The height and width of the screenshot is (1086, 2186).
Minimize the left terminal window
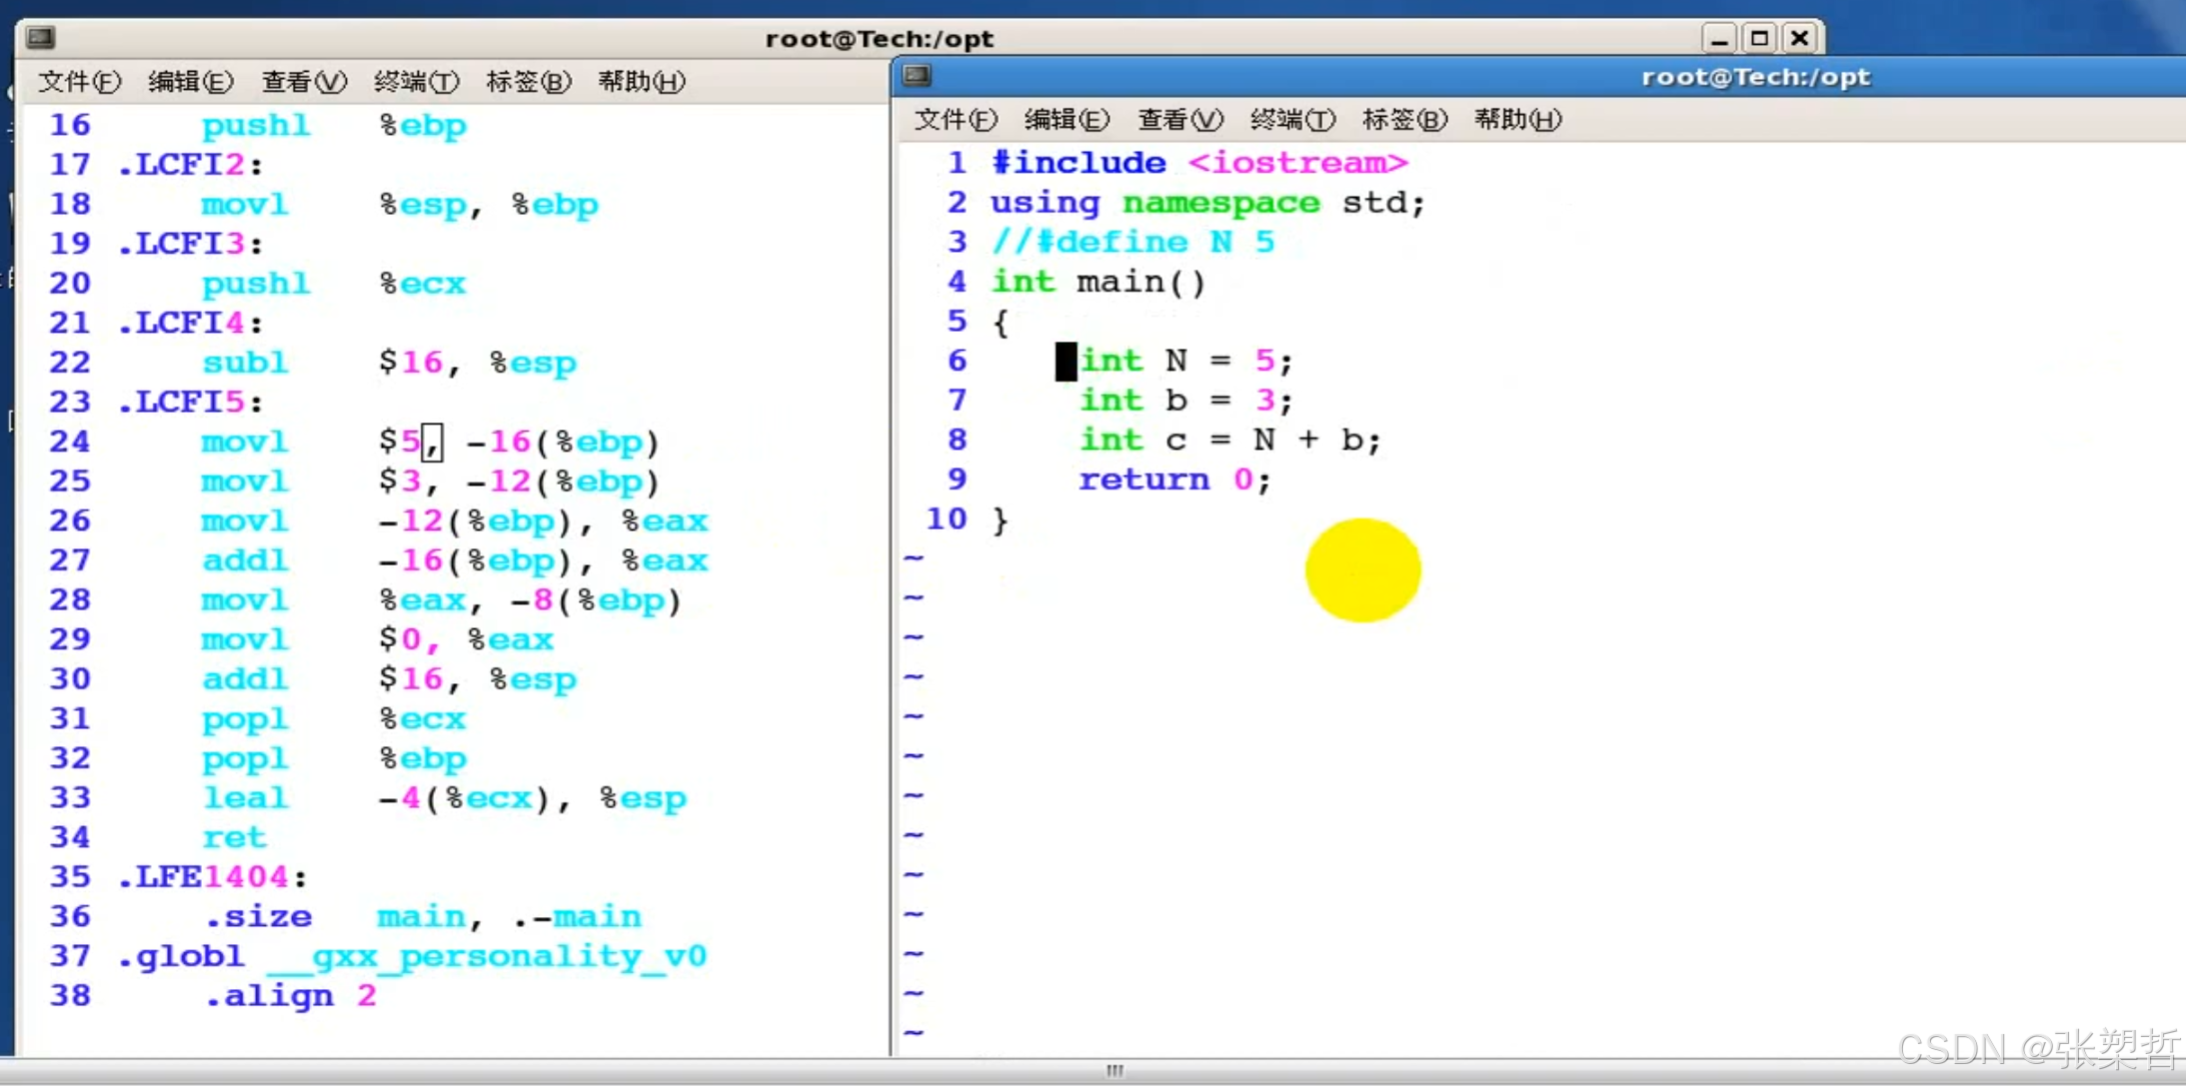click(x=1718, y=39)
